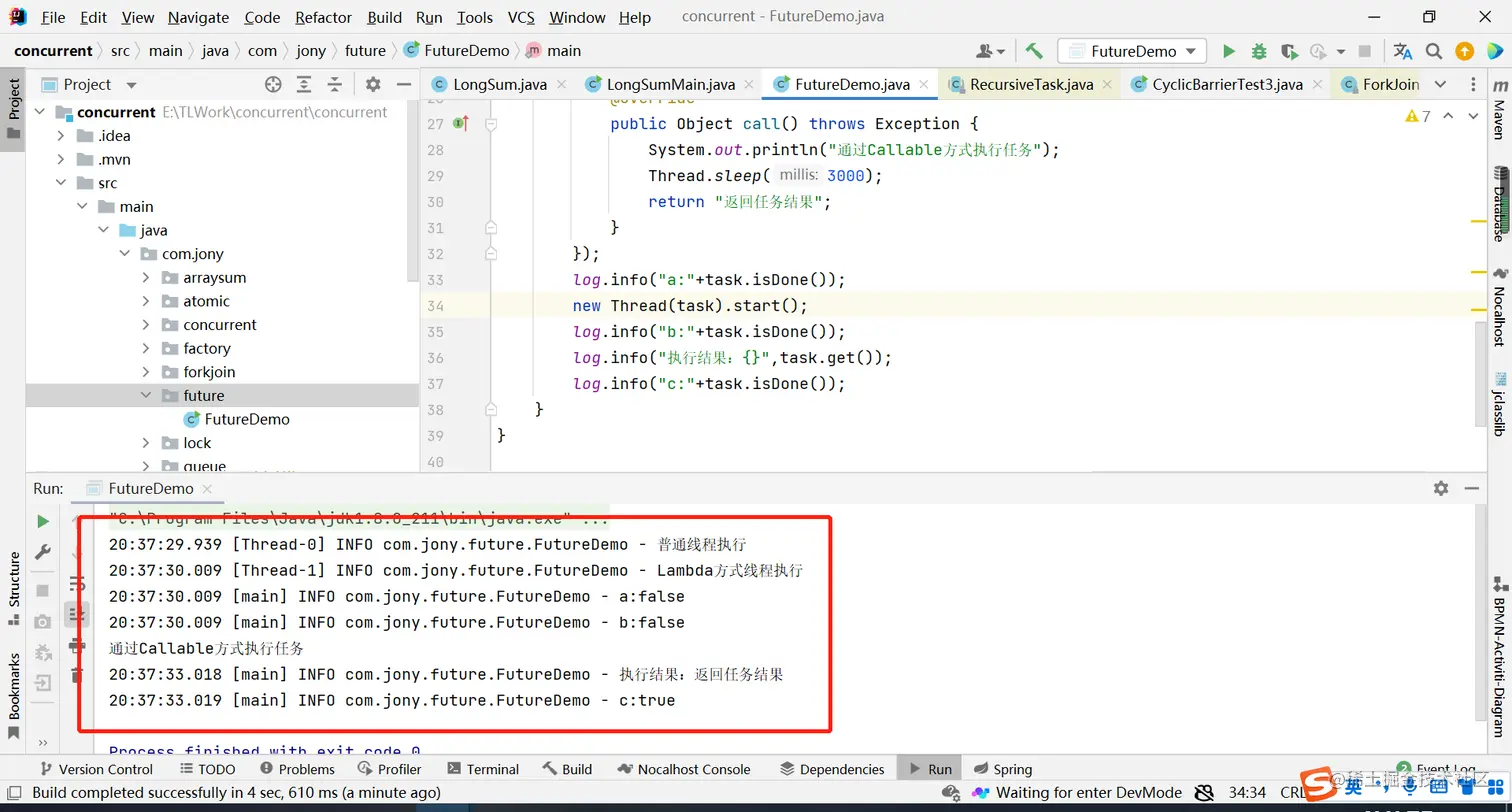This screenshot has width=1512, height=812.
Task: Collapse the com.jony package
Action: 124,254
